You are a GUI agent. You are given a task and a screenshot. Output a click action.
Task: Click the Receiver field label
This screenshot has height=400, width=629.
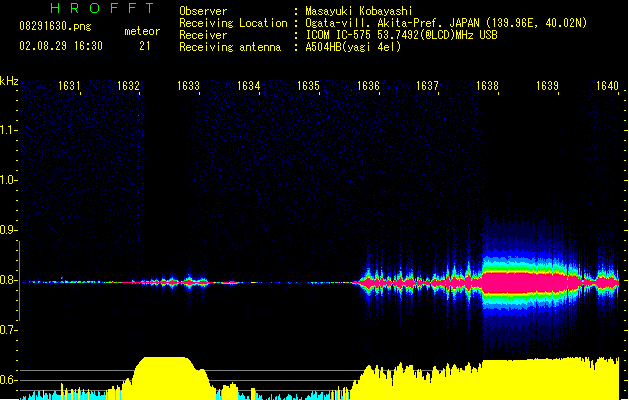click(x=203, y=35)
